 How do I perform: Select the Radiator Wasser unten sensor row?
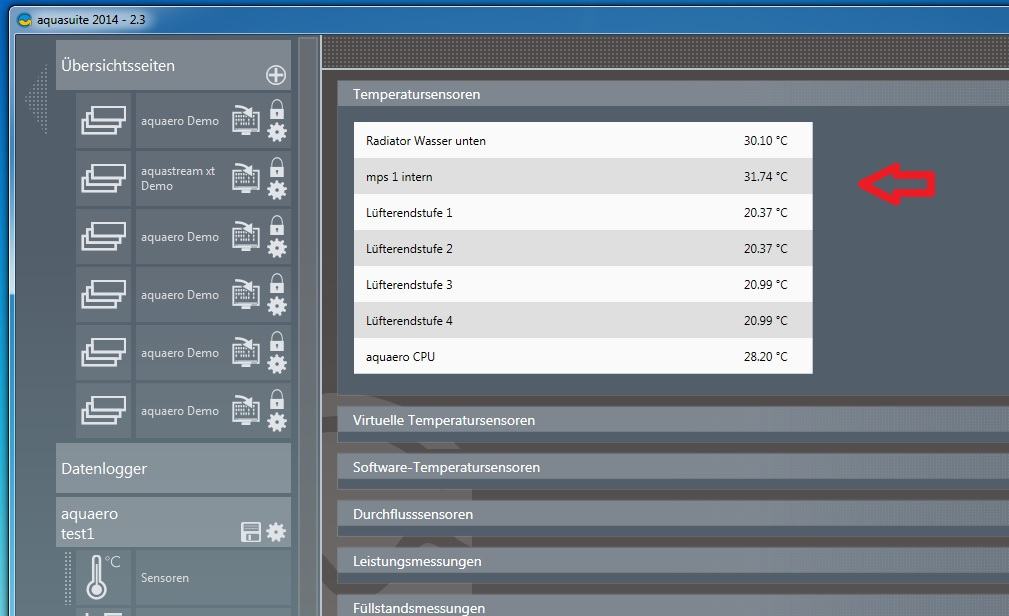coord(583,140)
